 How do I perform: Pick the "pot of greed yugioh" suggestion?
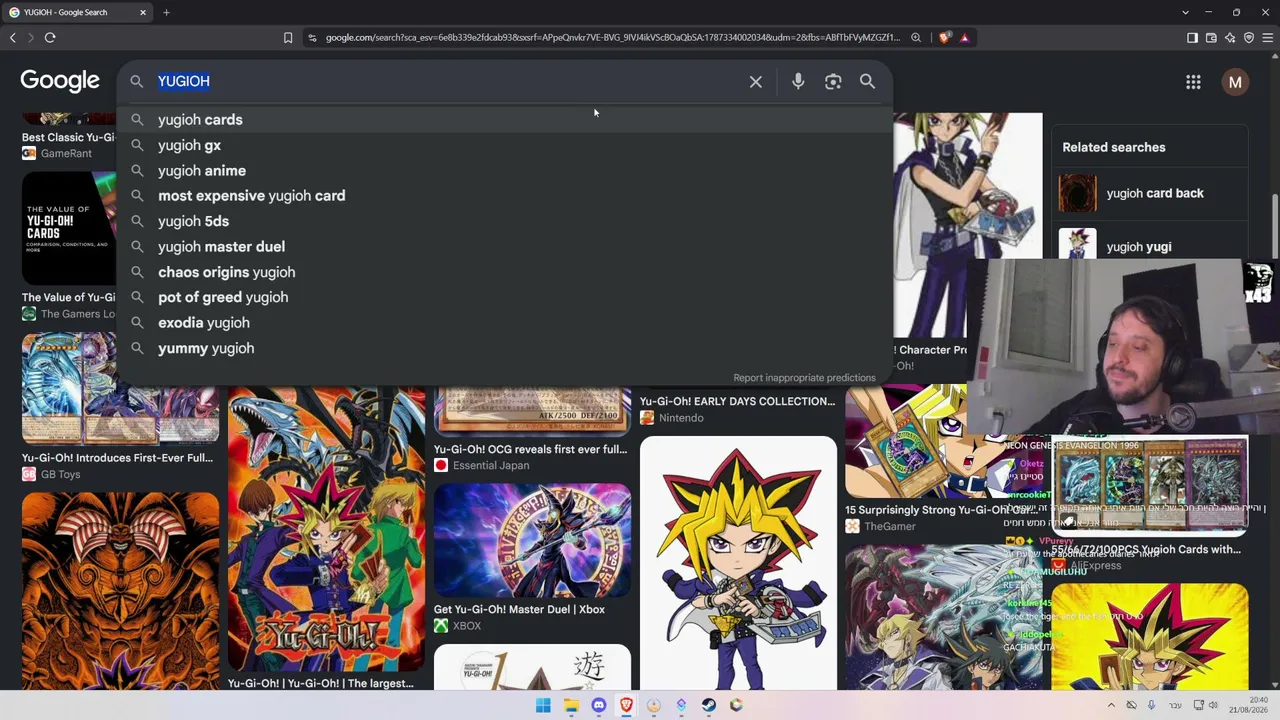[x=504, y=297]
